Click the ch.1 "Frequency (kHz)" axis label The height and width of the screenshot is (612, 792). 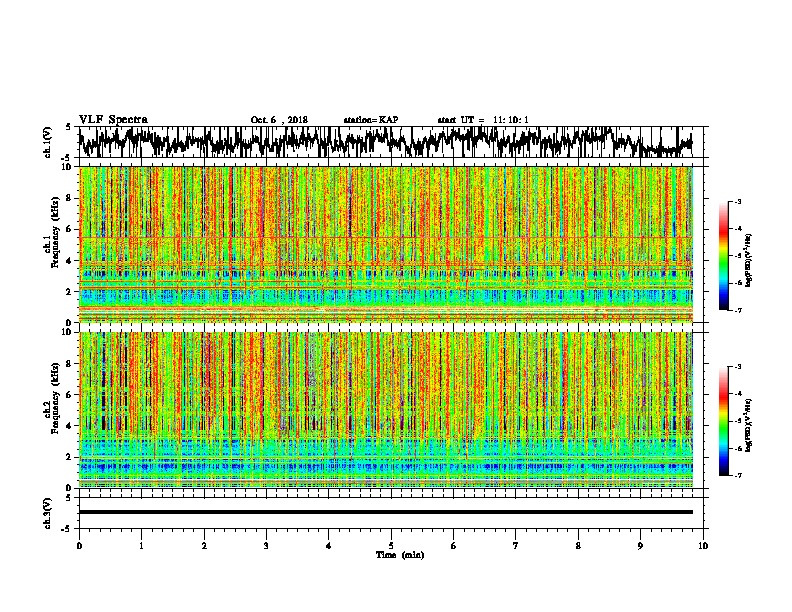56,232
